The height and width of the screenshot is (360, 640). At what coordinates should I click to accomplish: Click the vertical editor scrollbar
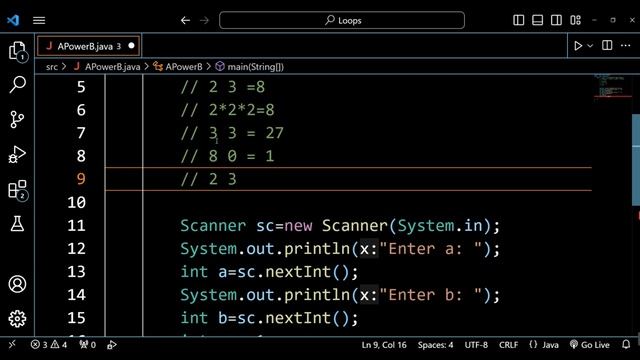coord(636,160)
